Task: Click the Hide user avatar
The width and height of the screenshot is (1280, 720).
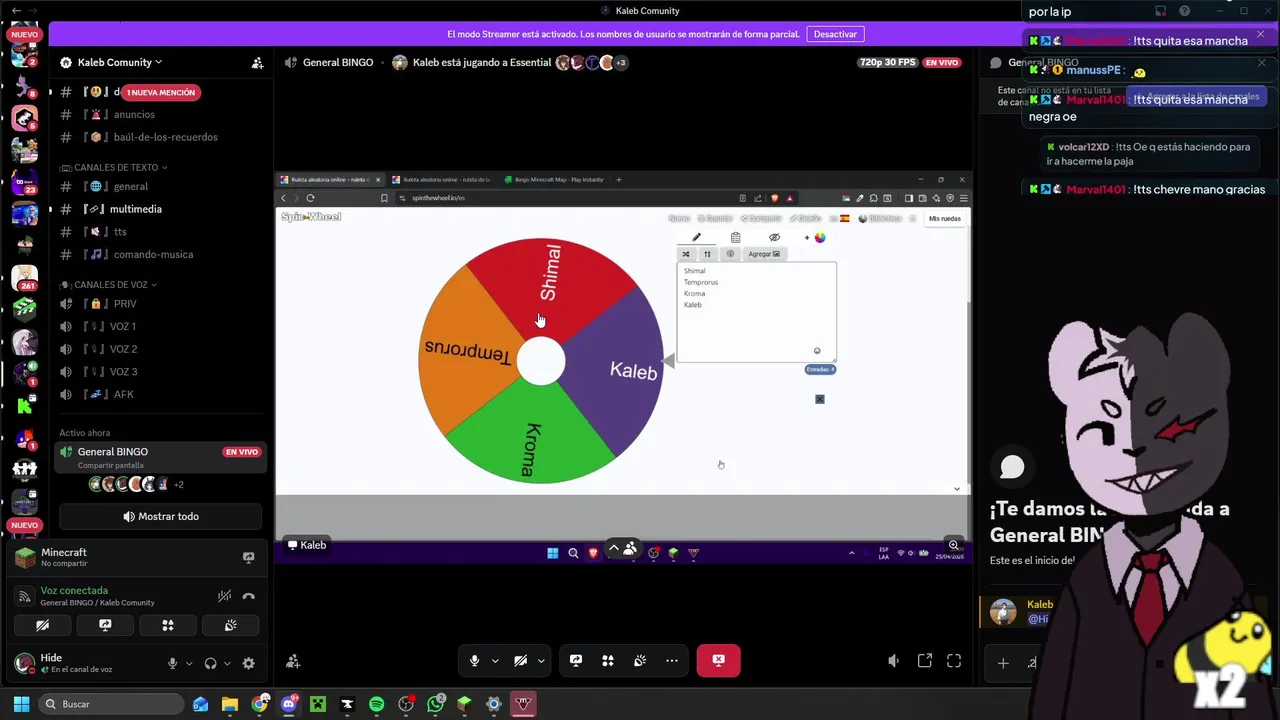Action: click(x=24, y=663)
